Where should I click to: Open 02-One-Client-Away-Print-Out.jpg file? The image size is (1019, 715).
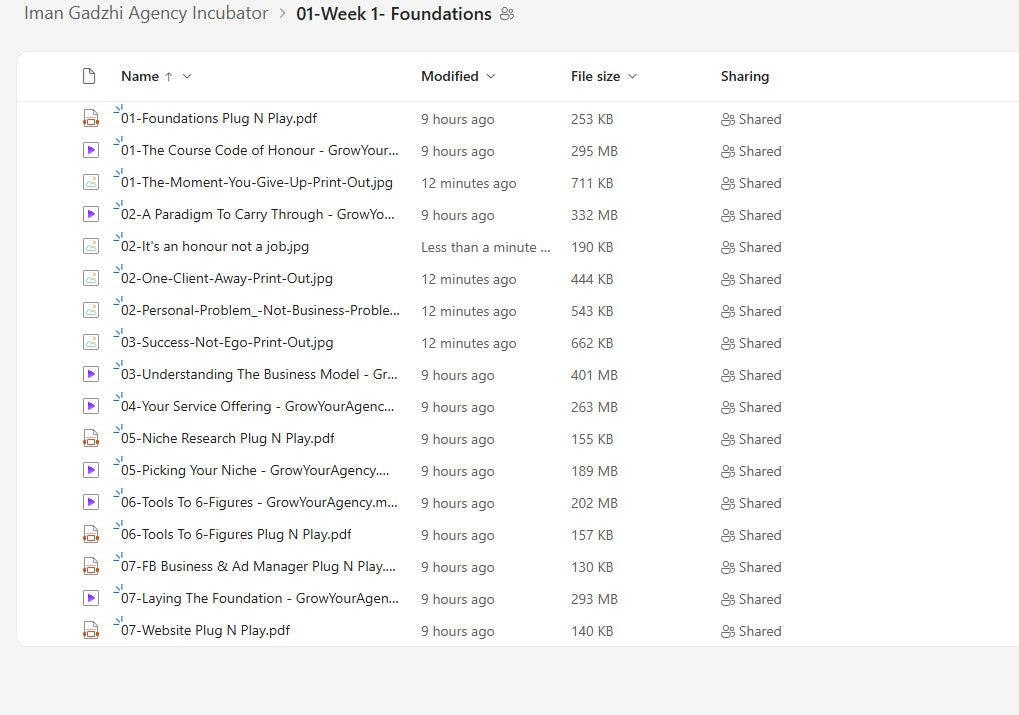pyautogui.click(x=227, y=279)
